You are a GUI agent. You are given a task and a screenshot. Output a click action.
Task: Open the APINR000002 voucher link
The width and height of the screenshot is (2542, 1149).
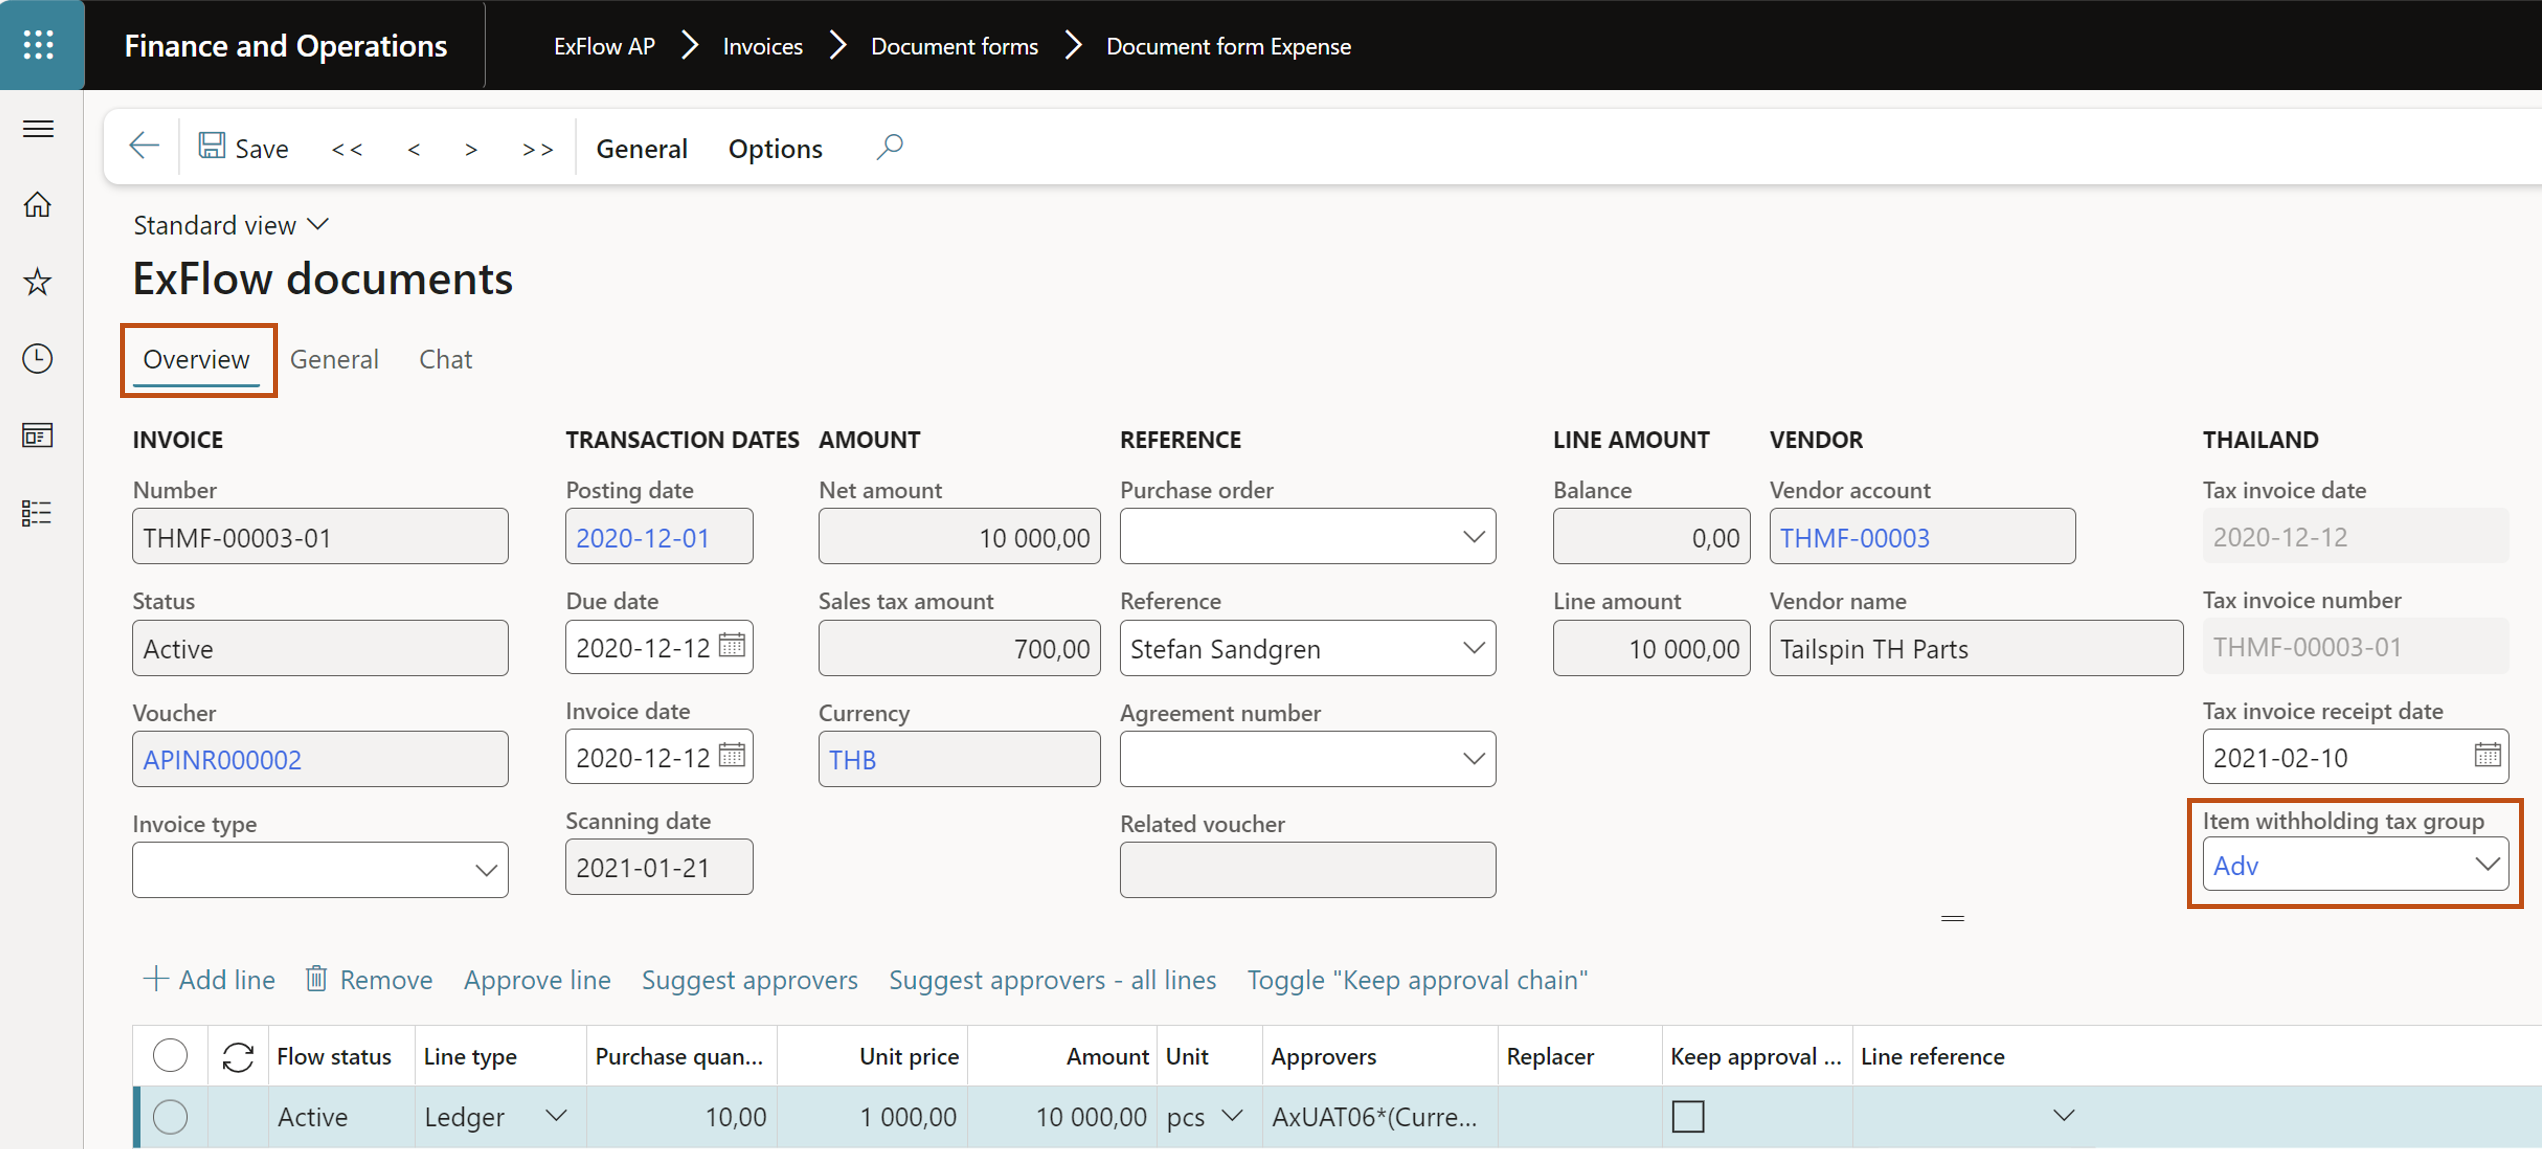tap(222, 760)
